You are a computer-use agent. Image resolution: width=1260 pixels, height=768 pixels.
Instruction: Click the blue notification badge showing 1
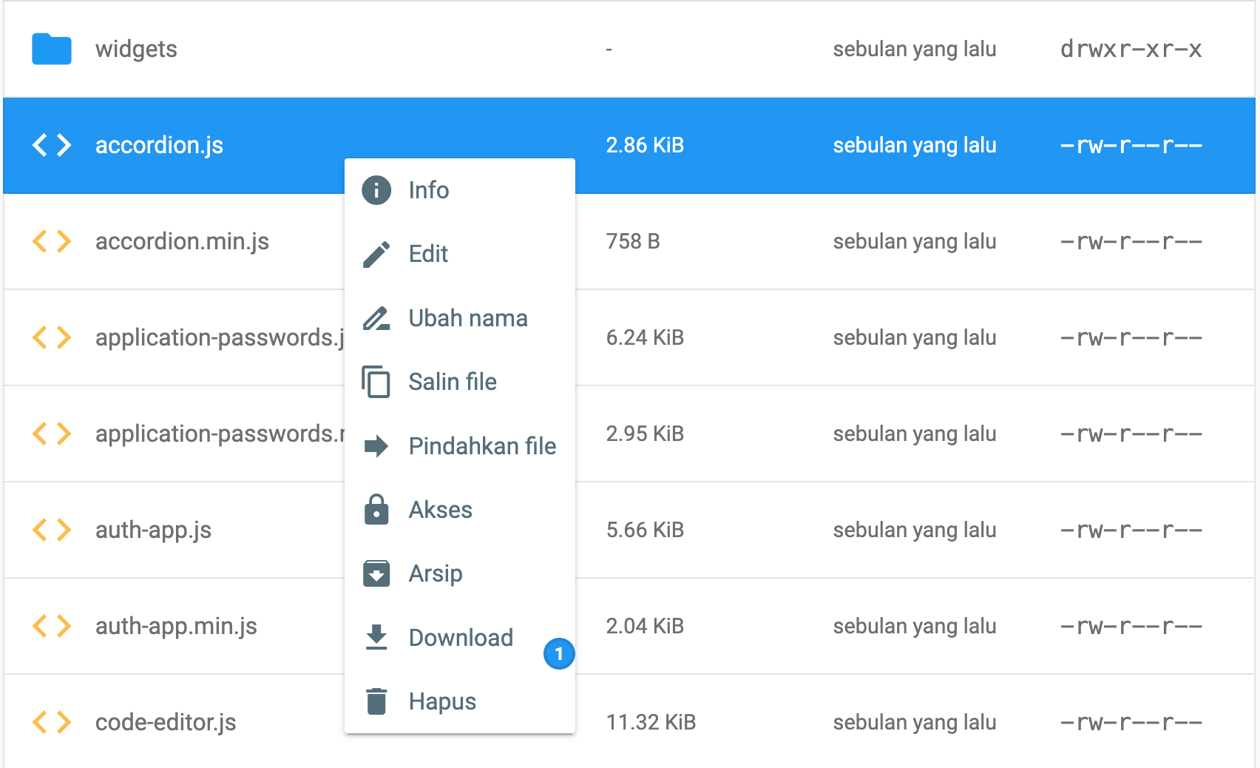tap(560, 655)
